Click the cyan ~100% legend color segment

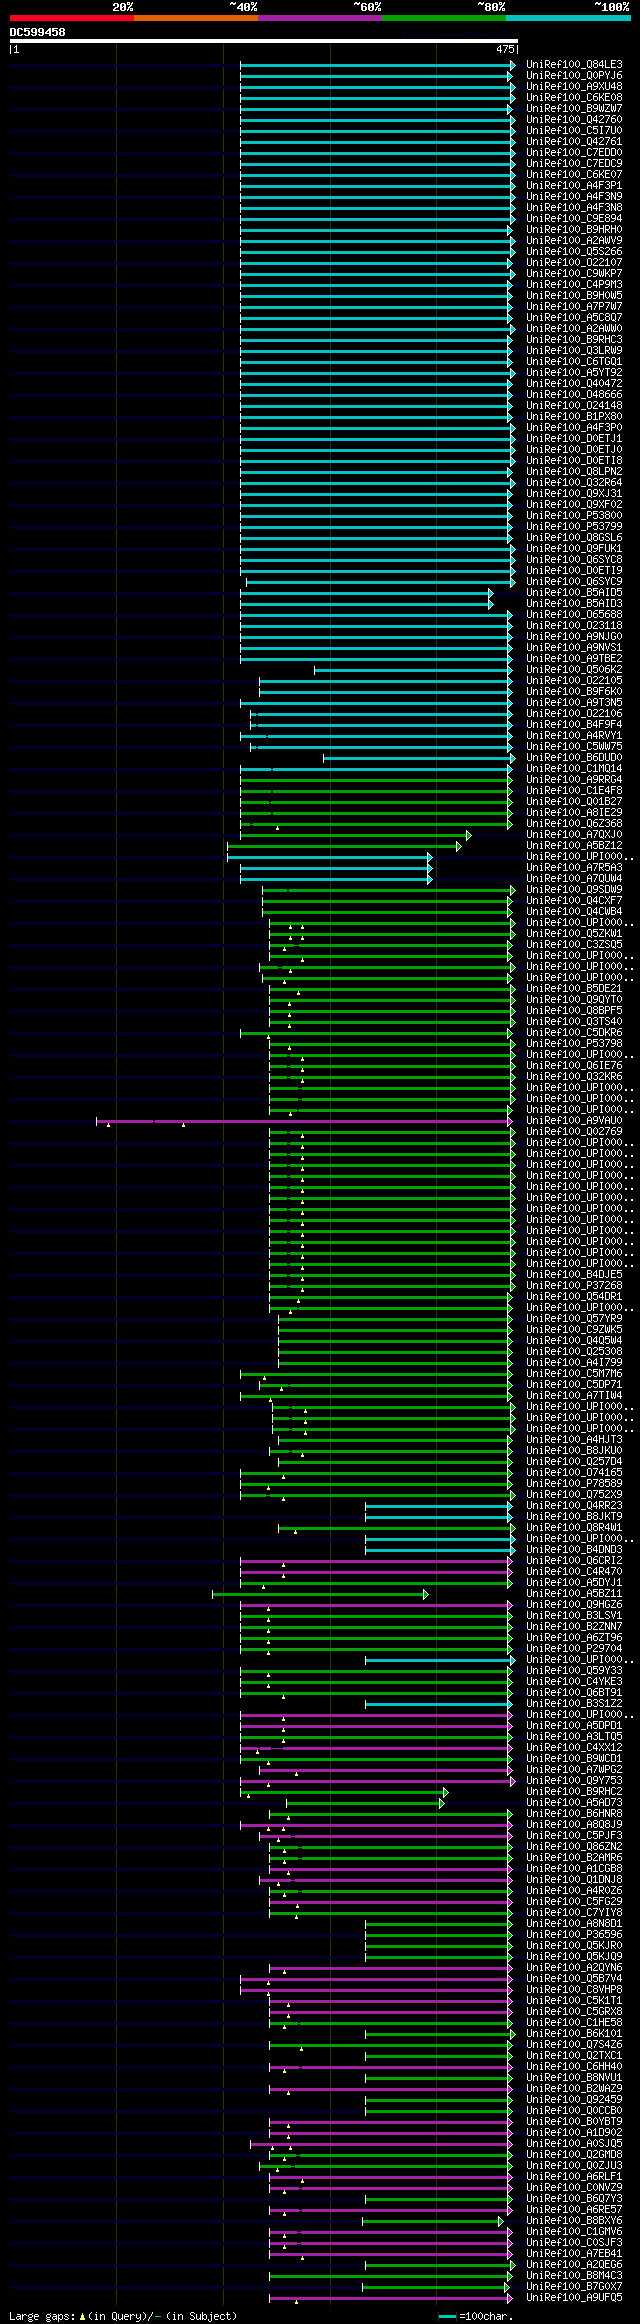tap(567, 18)
